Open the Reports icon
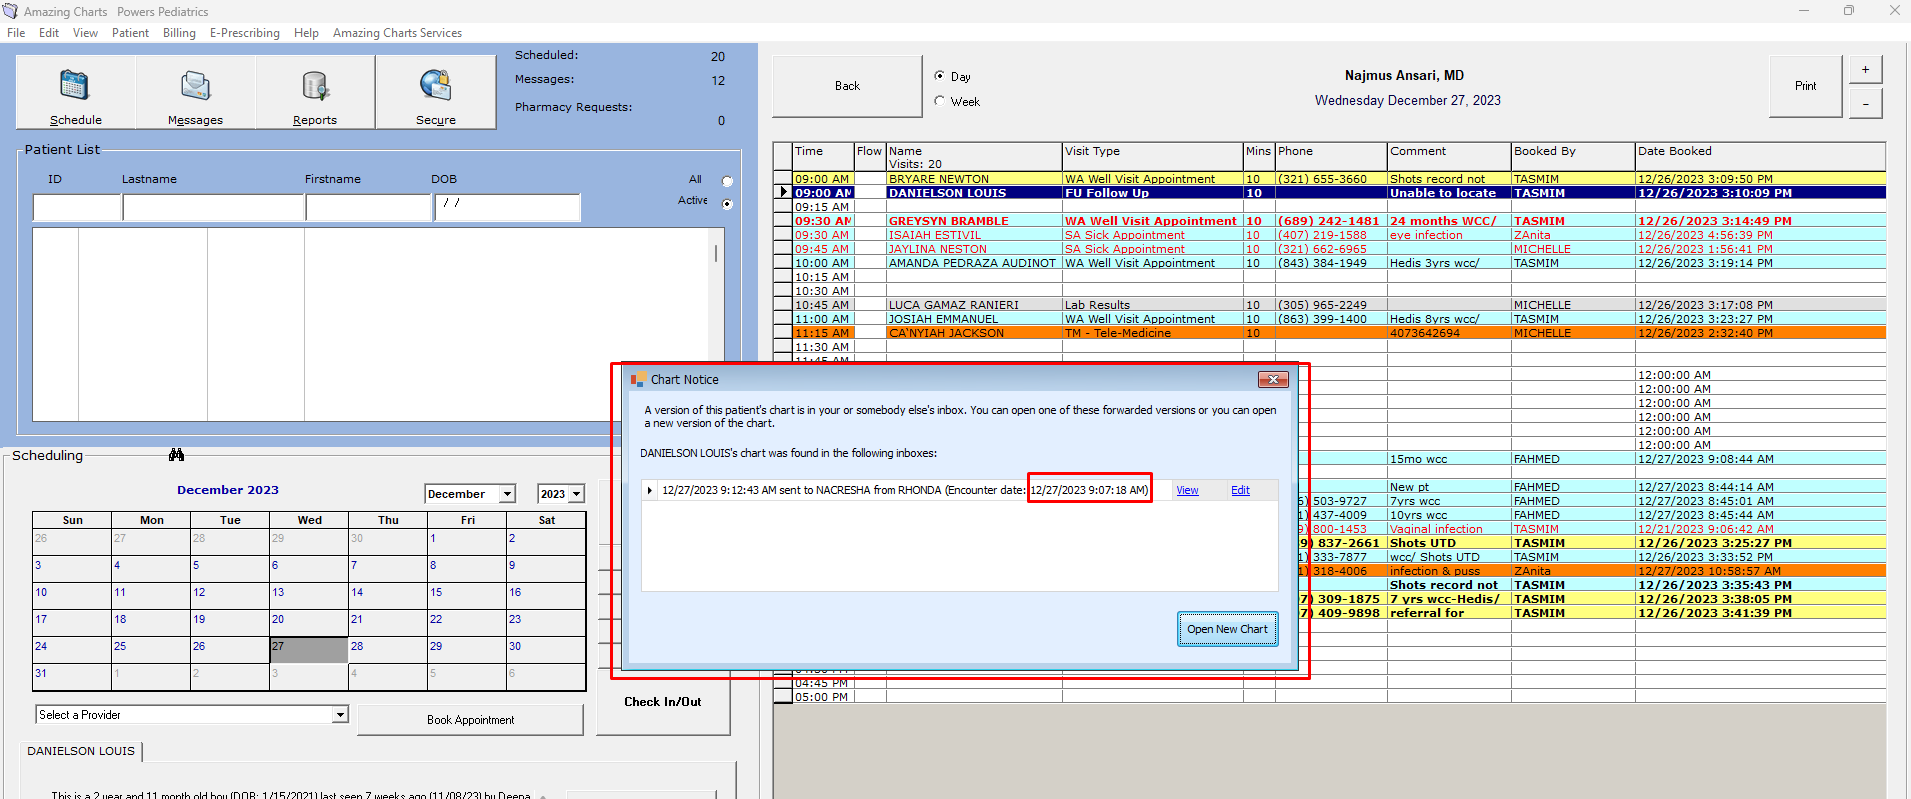1911x799 pixels. (x=315, y=86)
